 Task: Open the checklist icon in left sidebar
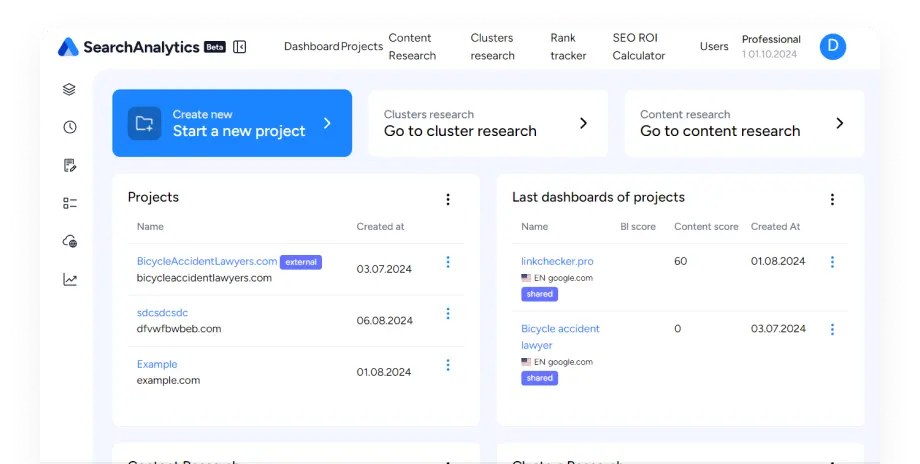click(69, 203)
